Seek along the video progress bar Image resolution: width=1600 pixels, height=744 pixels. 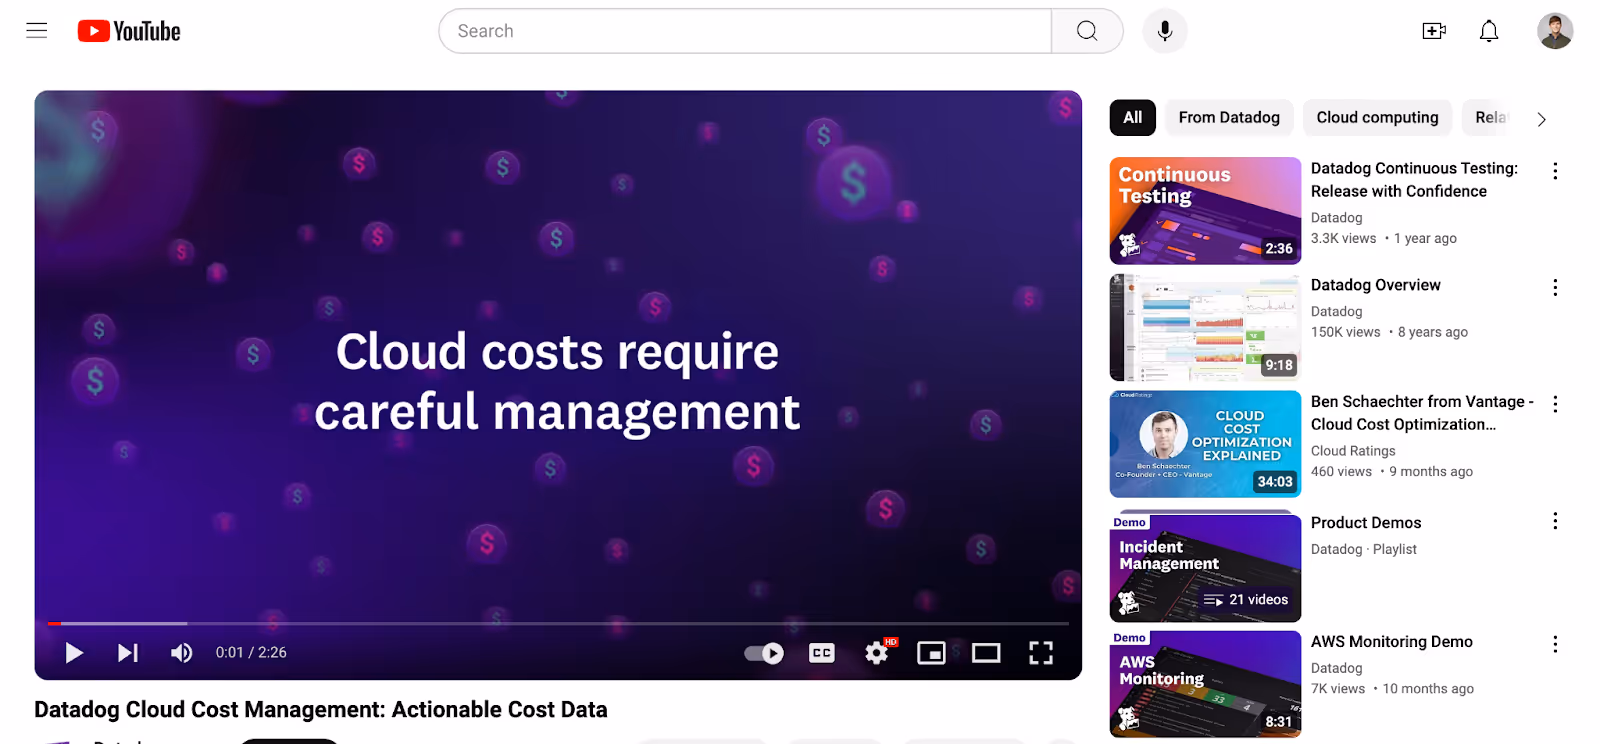pos(558,623)
